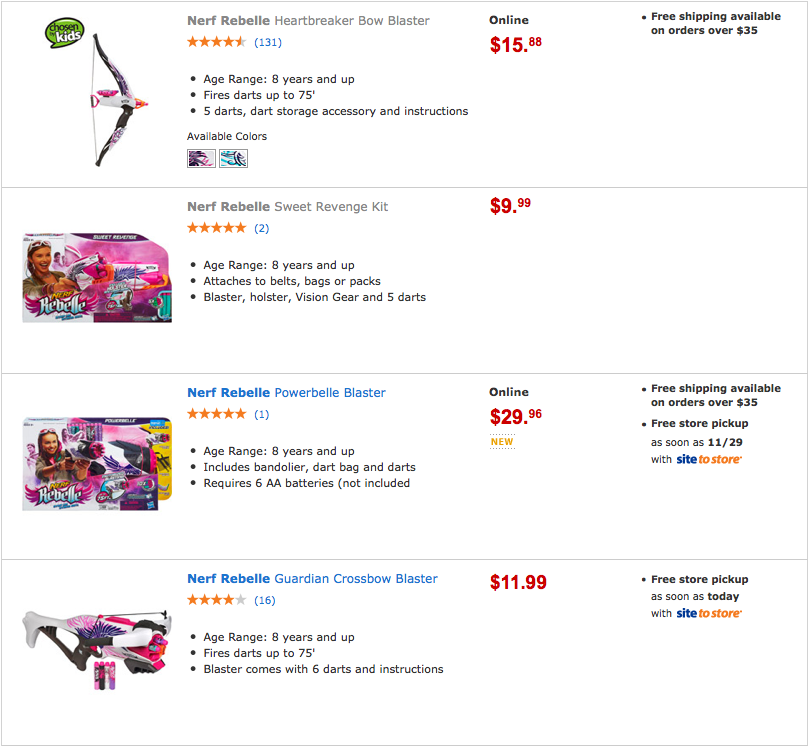This screenshot has height=746, width=808.
Task: Click the star rating of Guardian Crossbow
Action: [x=216, y=600]
